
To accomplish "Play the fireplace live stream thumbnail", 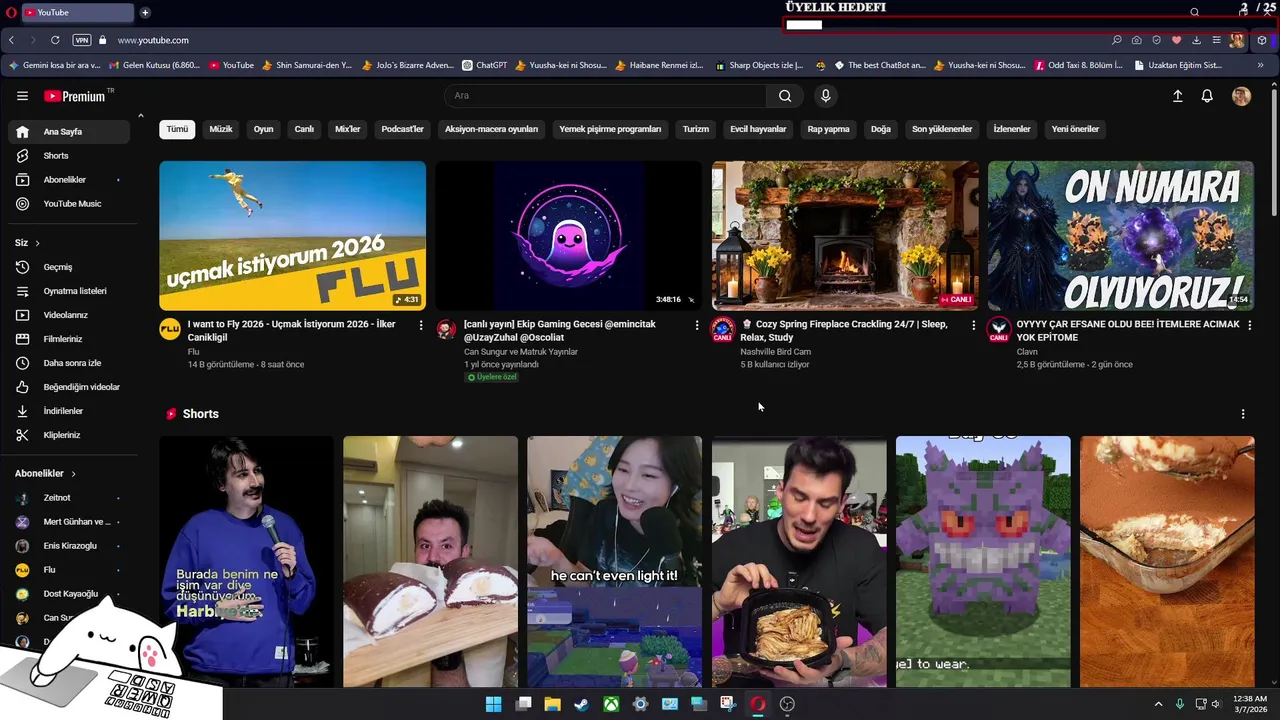I will (x=845, y=236).
